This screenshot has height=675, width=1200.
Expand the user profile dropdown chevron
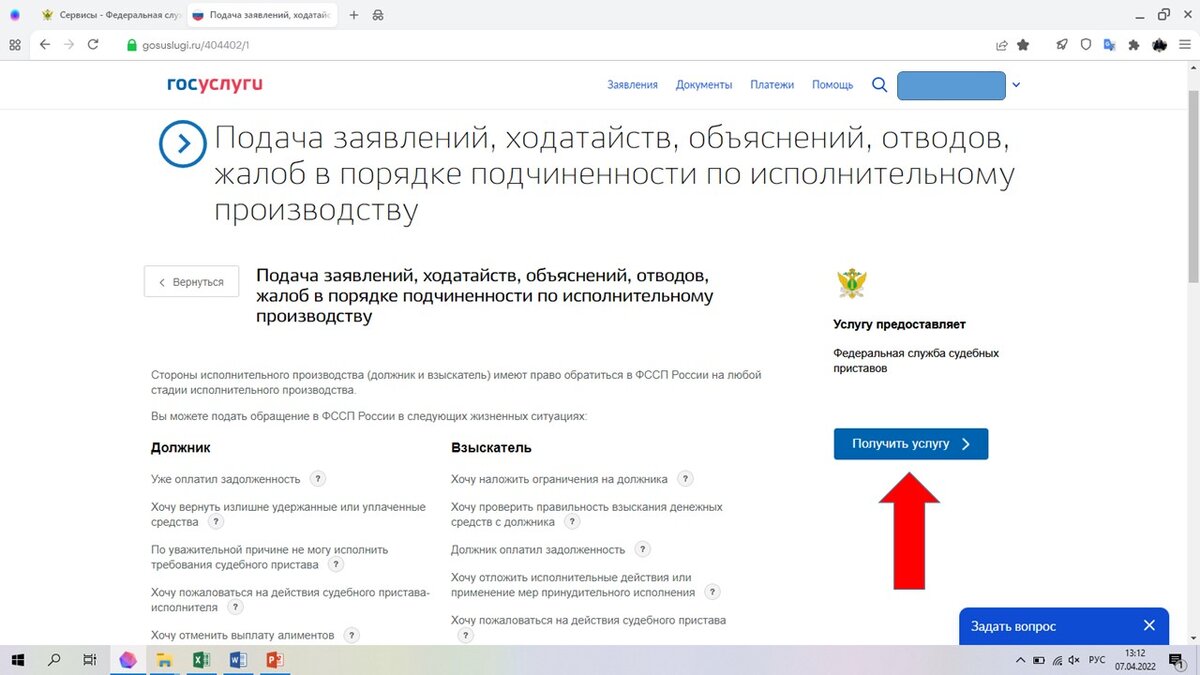(x=1016, y=85)
